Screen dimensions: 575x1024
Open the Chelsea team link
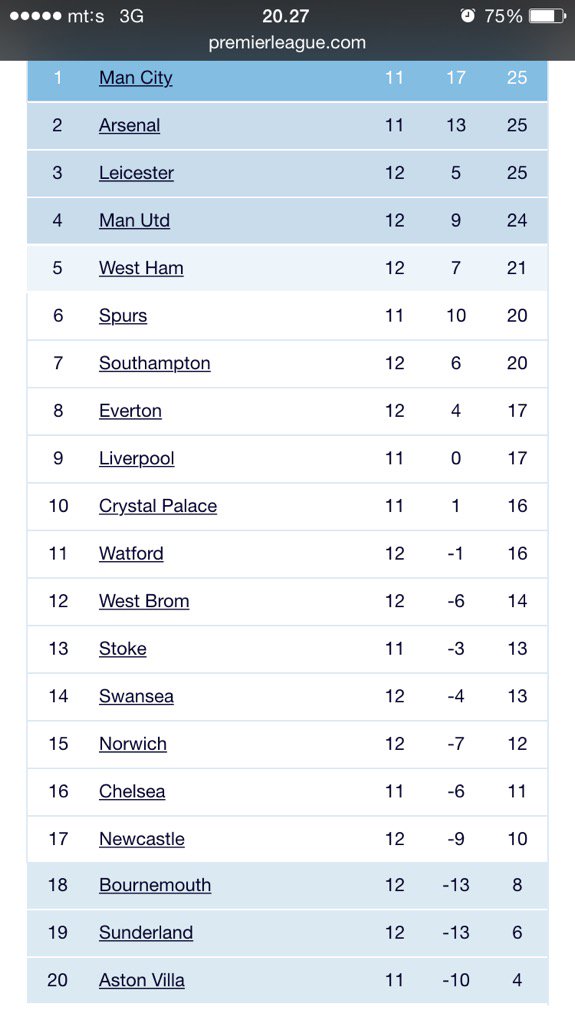(x=132, y=792)
